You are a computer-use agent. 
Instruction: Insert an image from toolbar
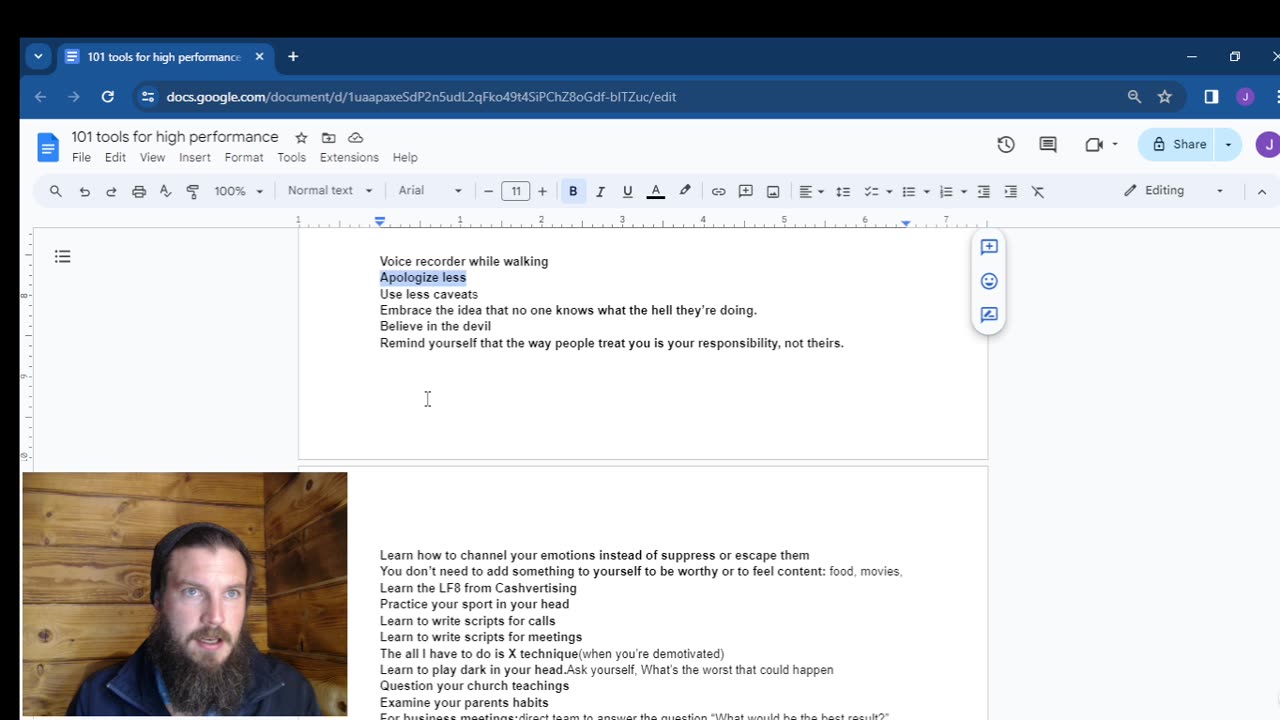pyautogui.click(x=773, y=191)
